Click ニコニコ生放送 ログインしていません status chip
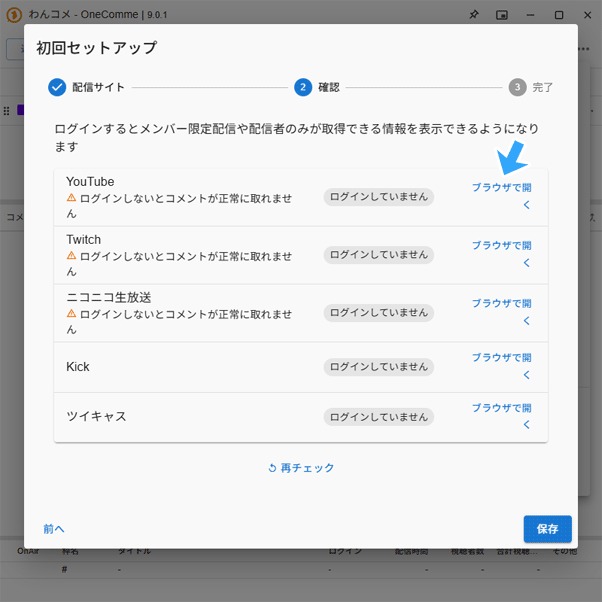Viewport: 602px width, 602px height. click(379, 313)
